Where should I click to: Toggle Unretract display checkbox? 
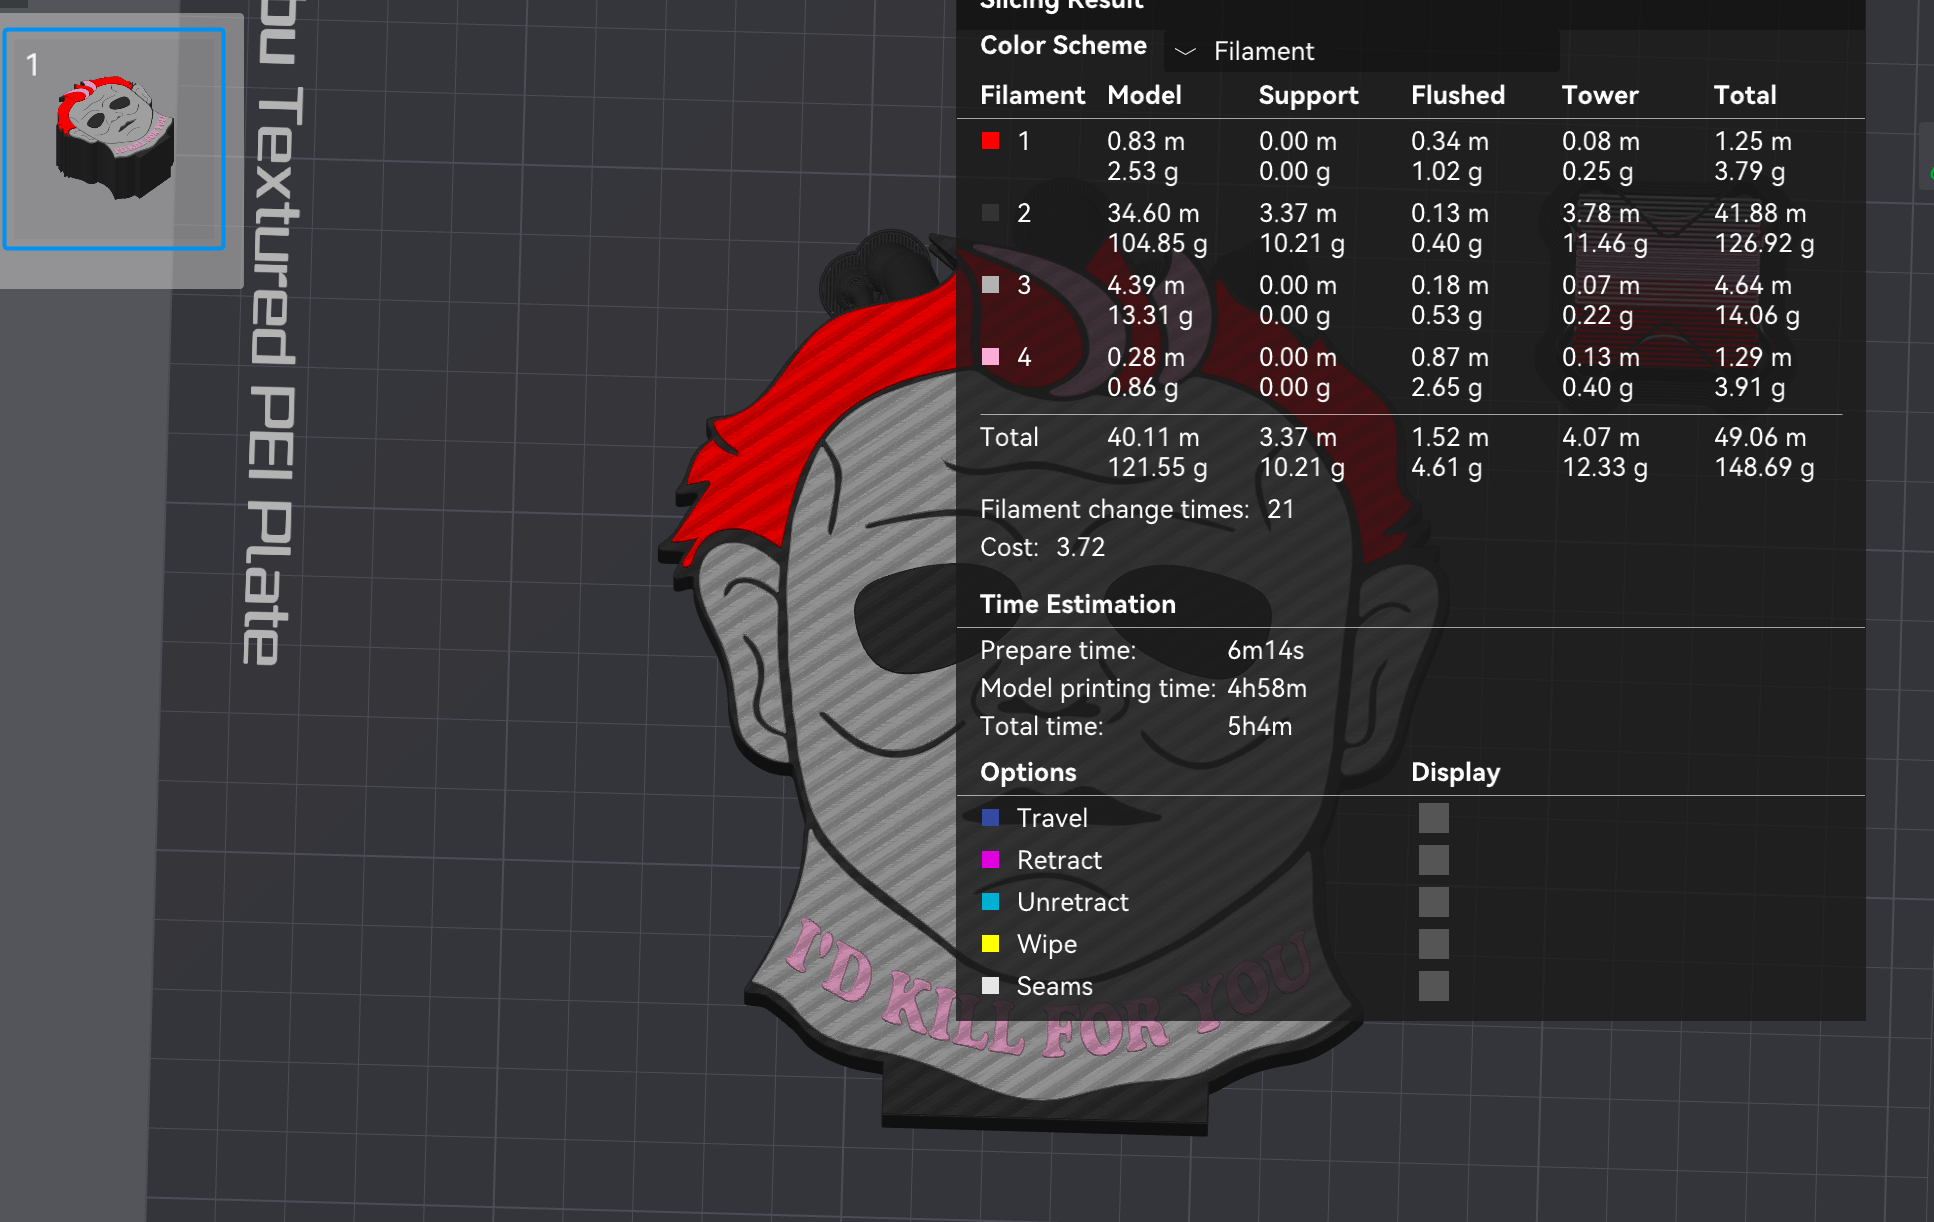pyautogui.click(x=1433, y=902)
